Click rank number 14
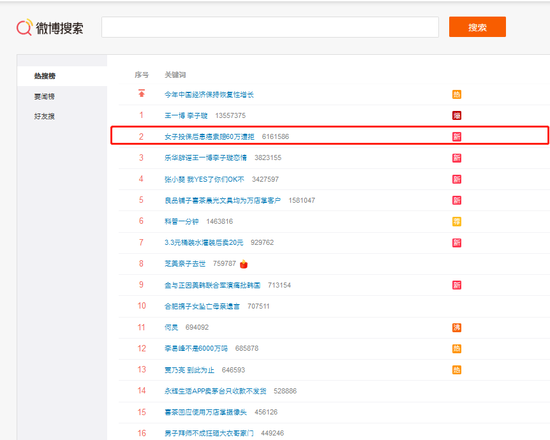 (x=142, y=391)
